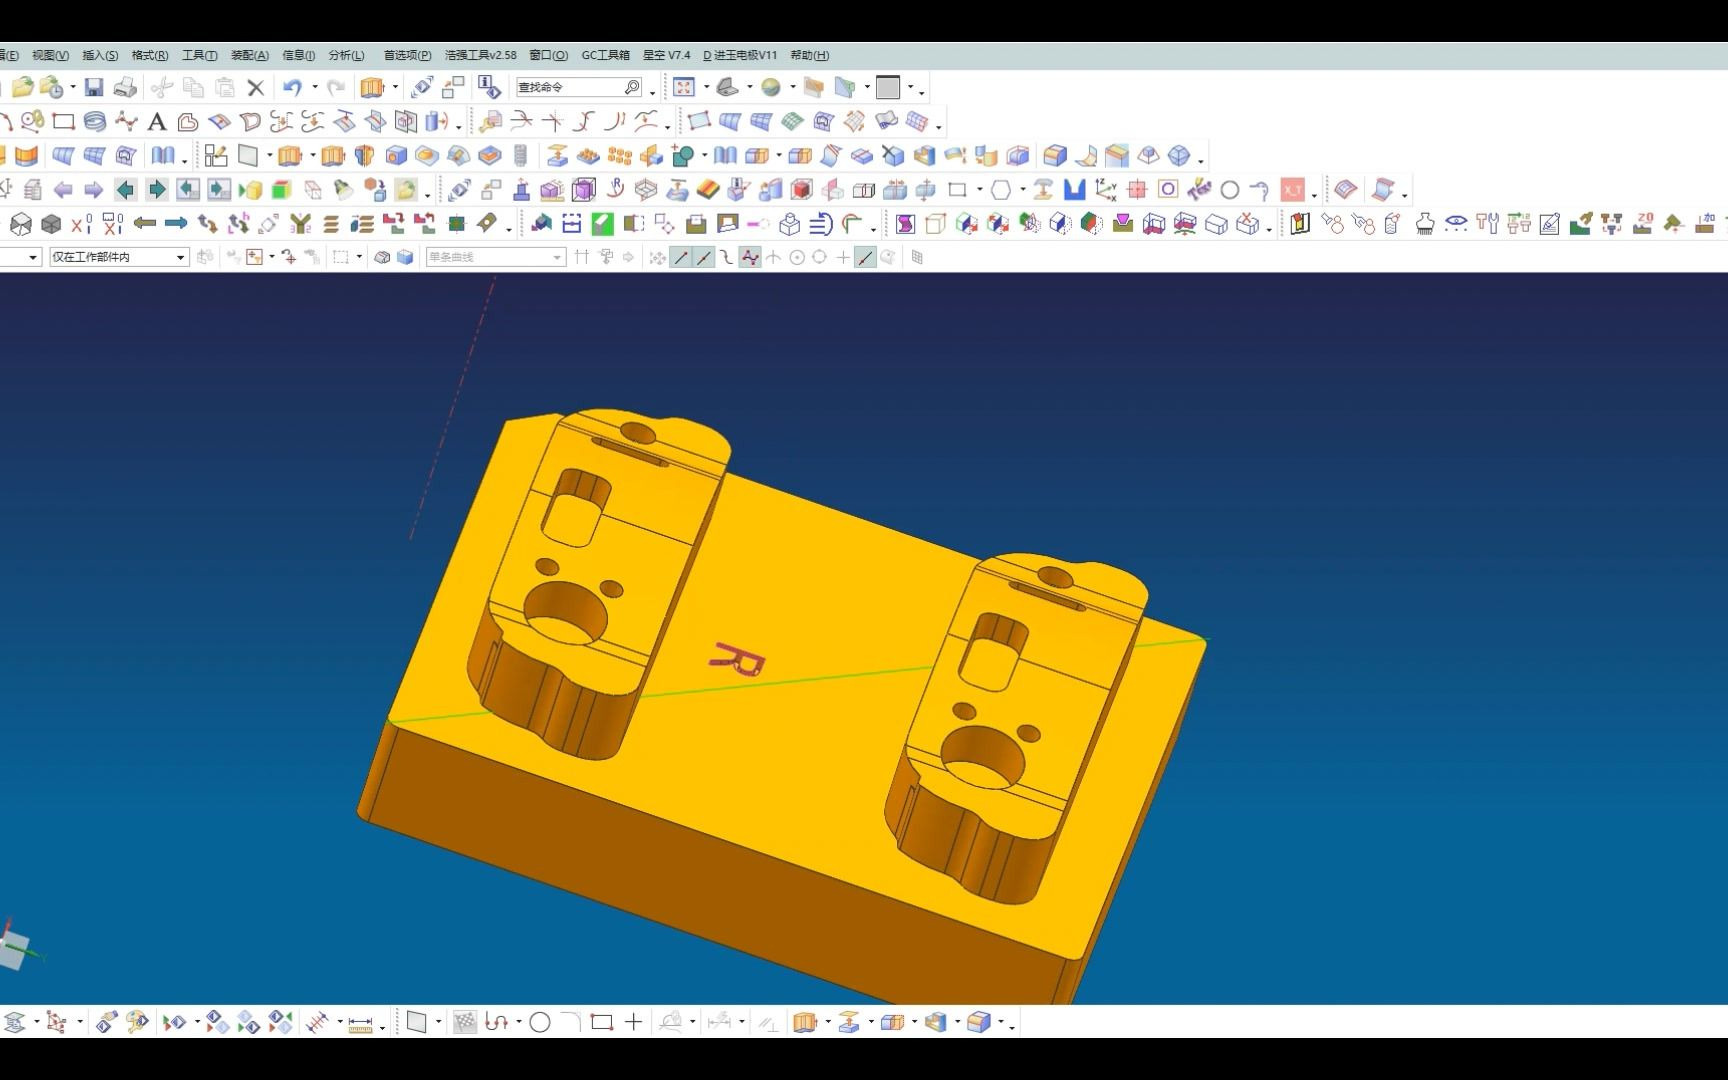Expand the hexagon tool dropdown arrow
The image size is (1728, 1080).
1023,190
